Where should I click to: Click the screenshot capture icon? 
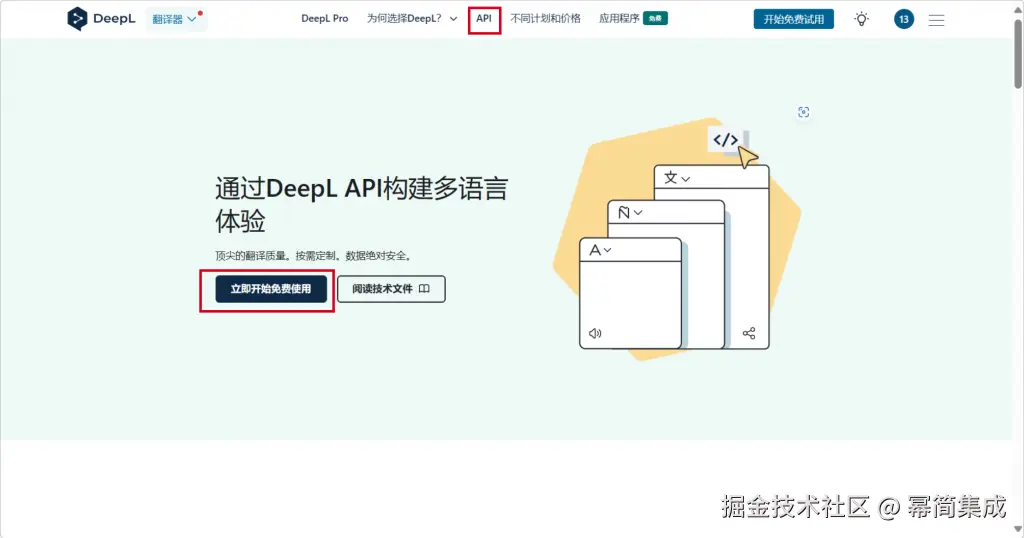803,112
